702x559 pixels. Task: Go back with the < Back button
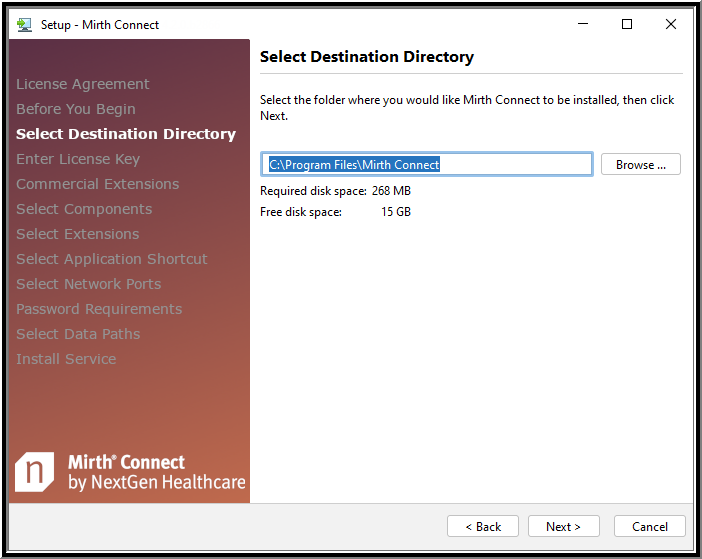click(483, 526)
